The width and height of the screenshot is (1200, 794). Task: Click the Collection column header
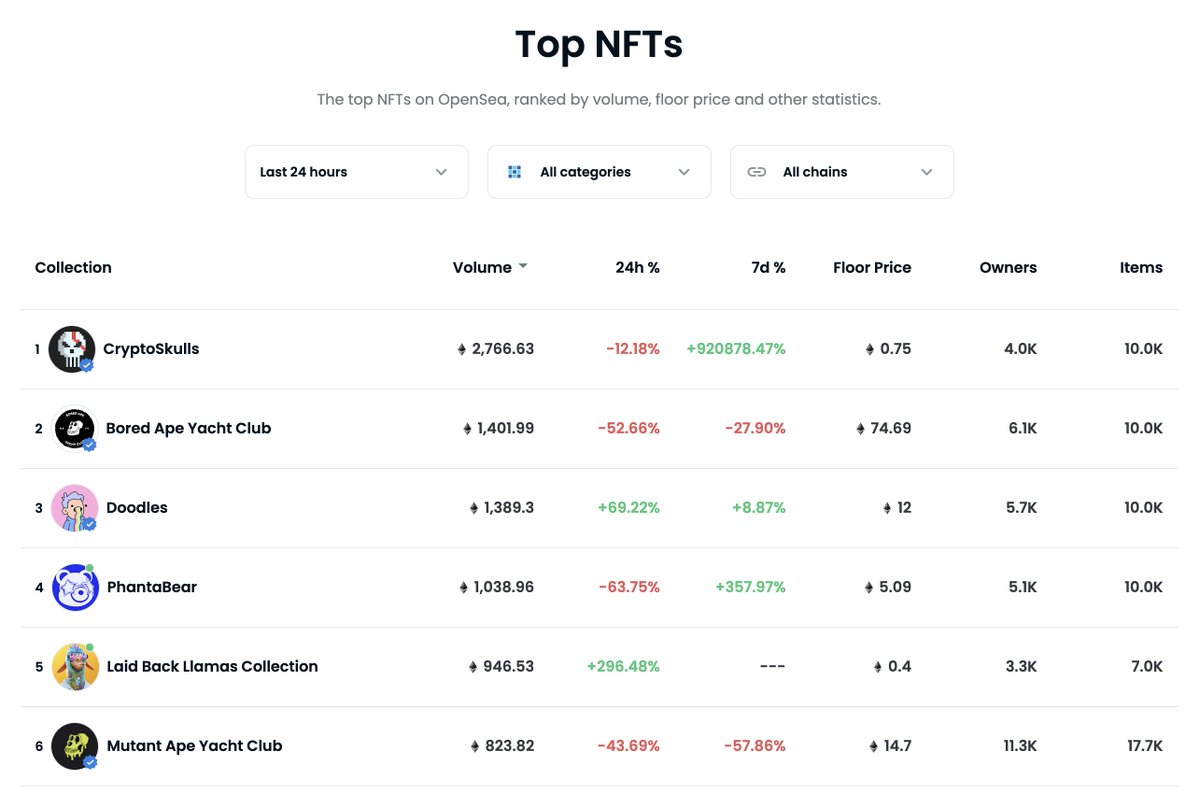(x=73, y=267)
